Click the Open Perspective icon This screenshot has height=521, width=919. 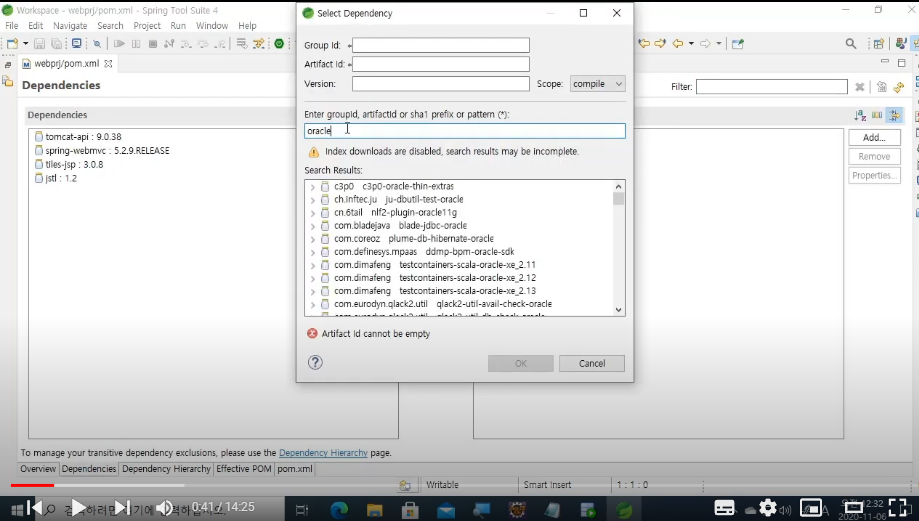[x=879, y=43]
